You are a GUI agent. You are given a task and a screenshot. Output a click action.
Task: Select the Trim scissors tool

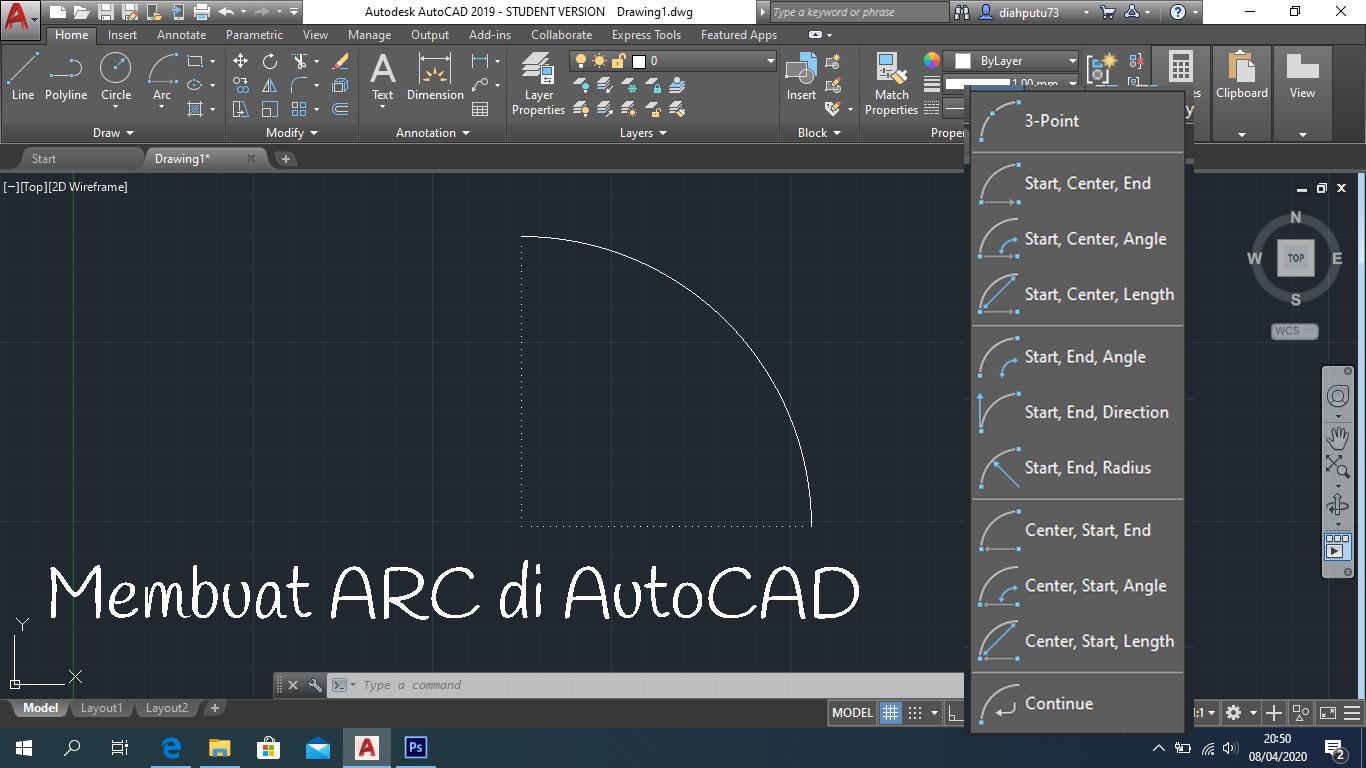(x=299, y=61)
